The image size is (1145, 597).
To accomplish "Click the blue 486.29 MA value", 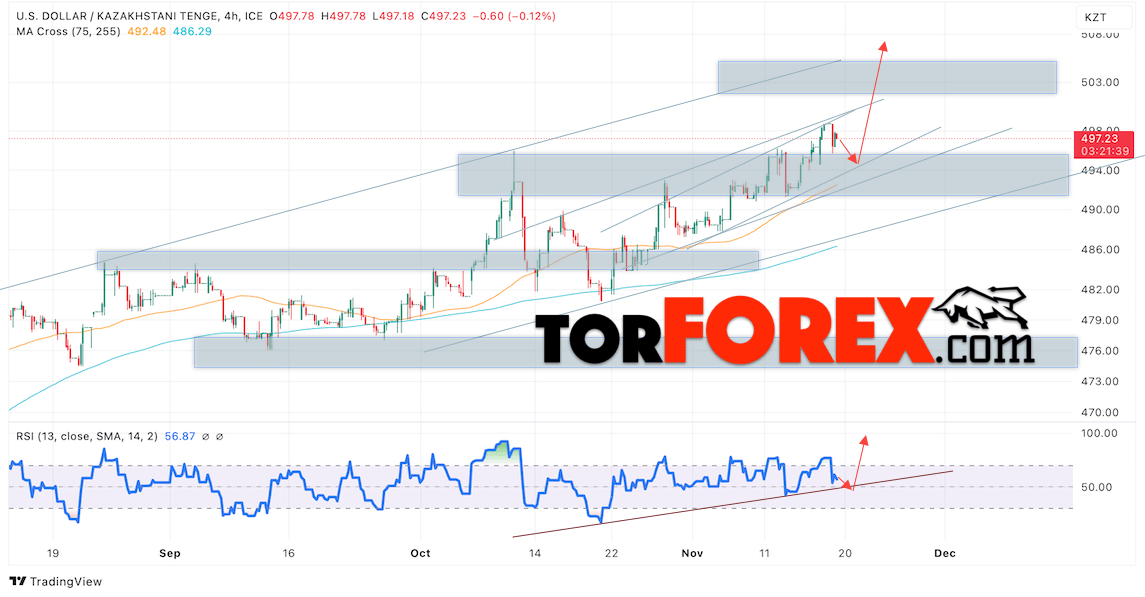I will tap(192, 31).
